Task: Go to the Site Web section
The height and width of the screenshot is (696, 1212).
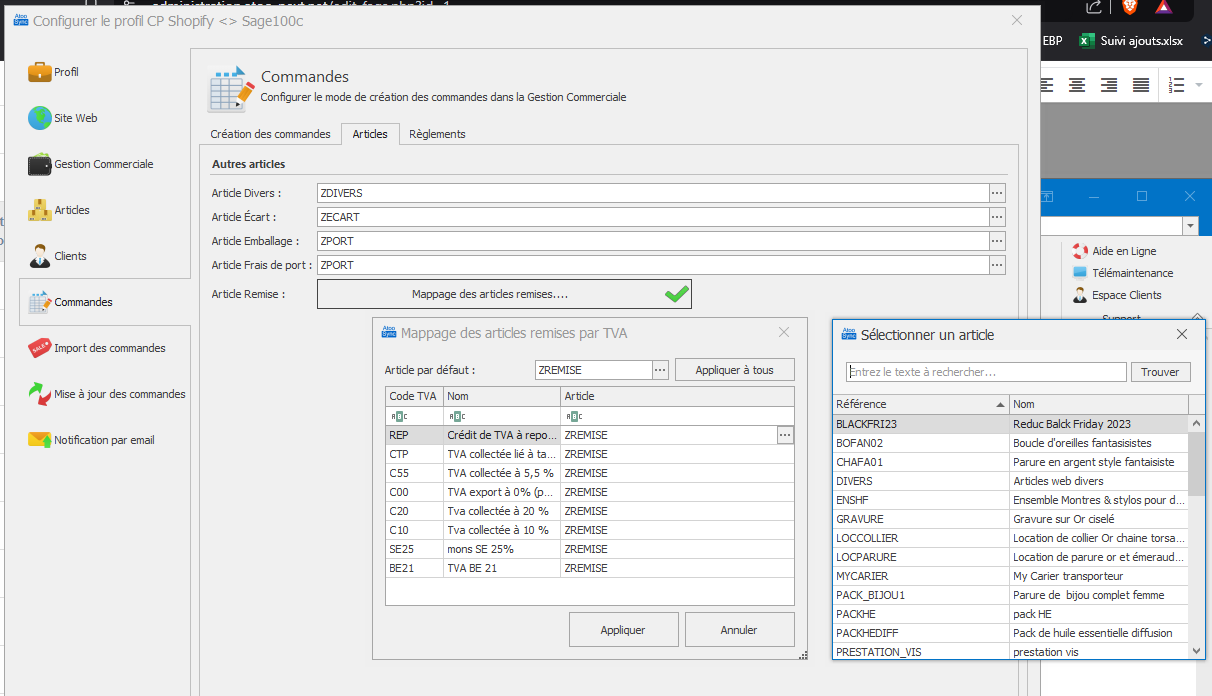Action: (62, 118)
